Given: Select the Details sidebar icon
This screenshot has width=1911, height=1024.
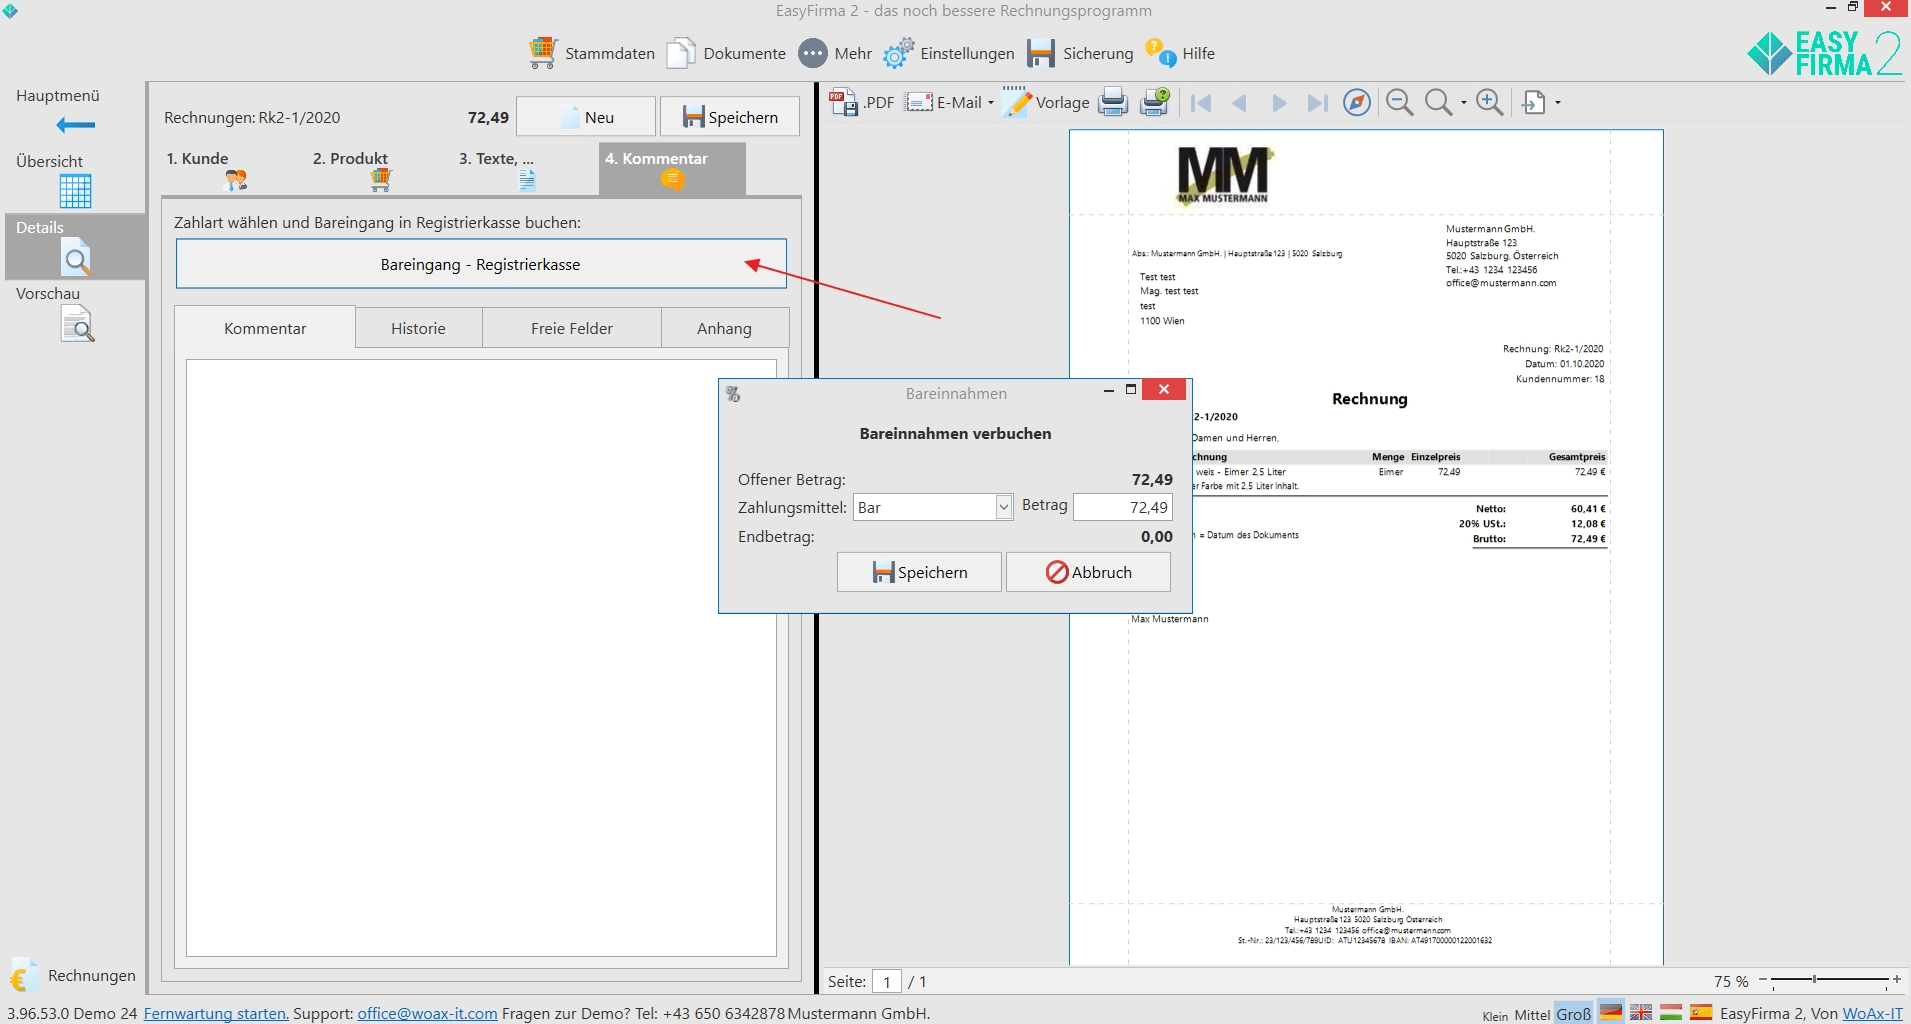Looking at the screenshot, I should coord(76,257).
